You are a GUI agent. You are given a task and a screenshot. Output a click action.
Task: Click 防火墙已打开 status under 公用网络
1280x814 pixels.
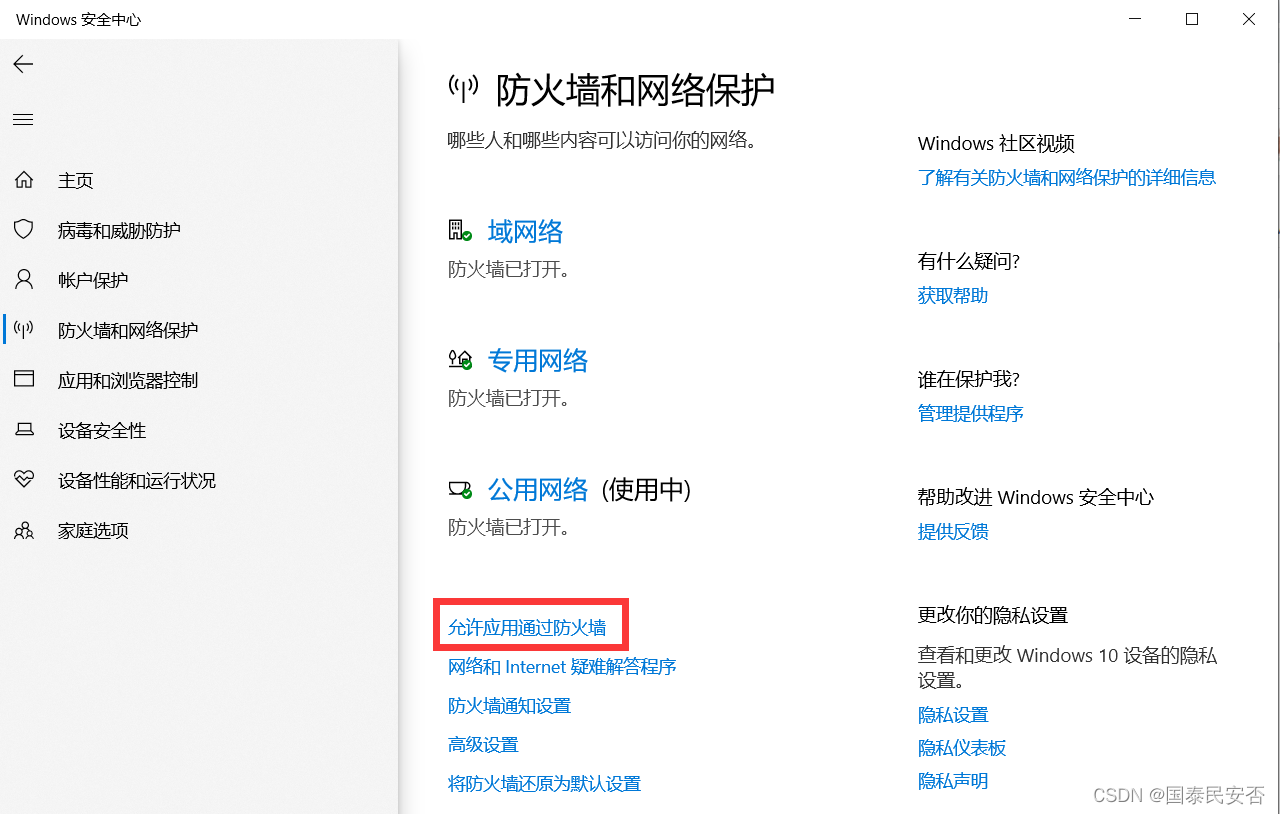click(509, 528)
